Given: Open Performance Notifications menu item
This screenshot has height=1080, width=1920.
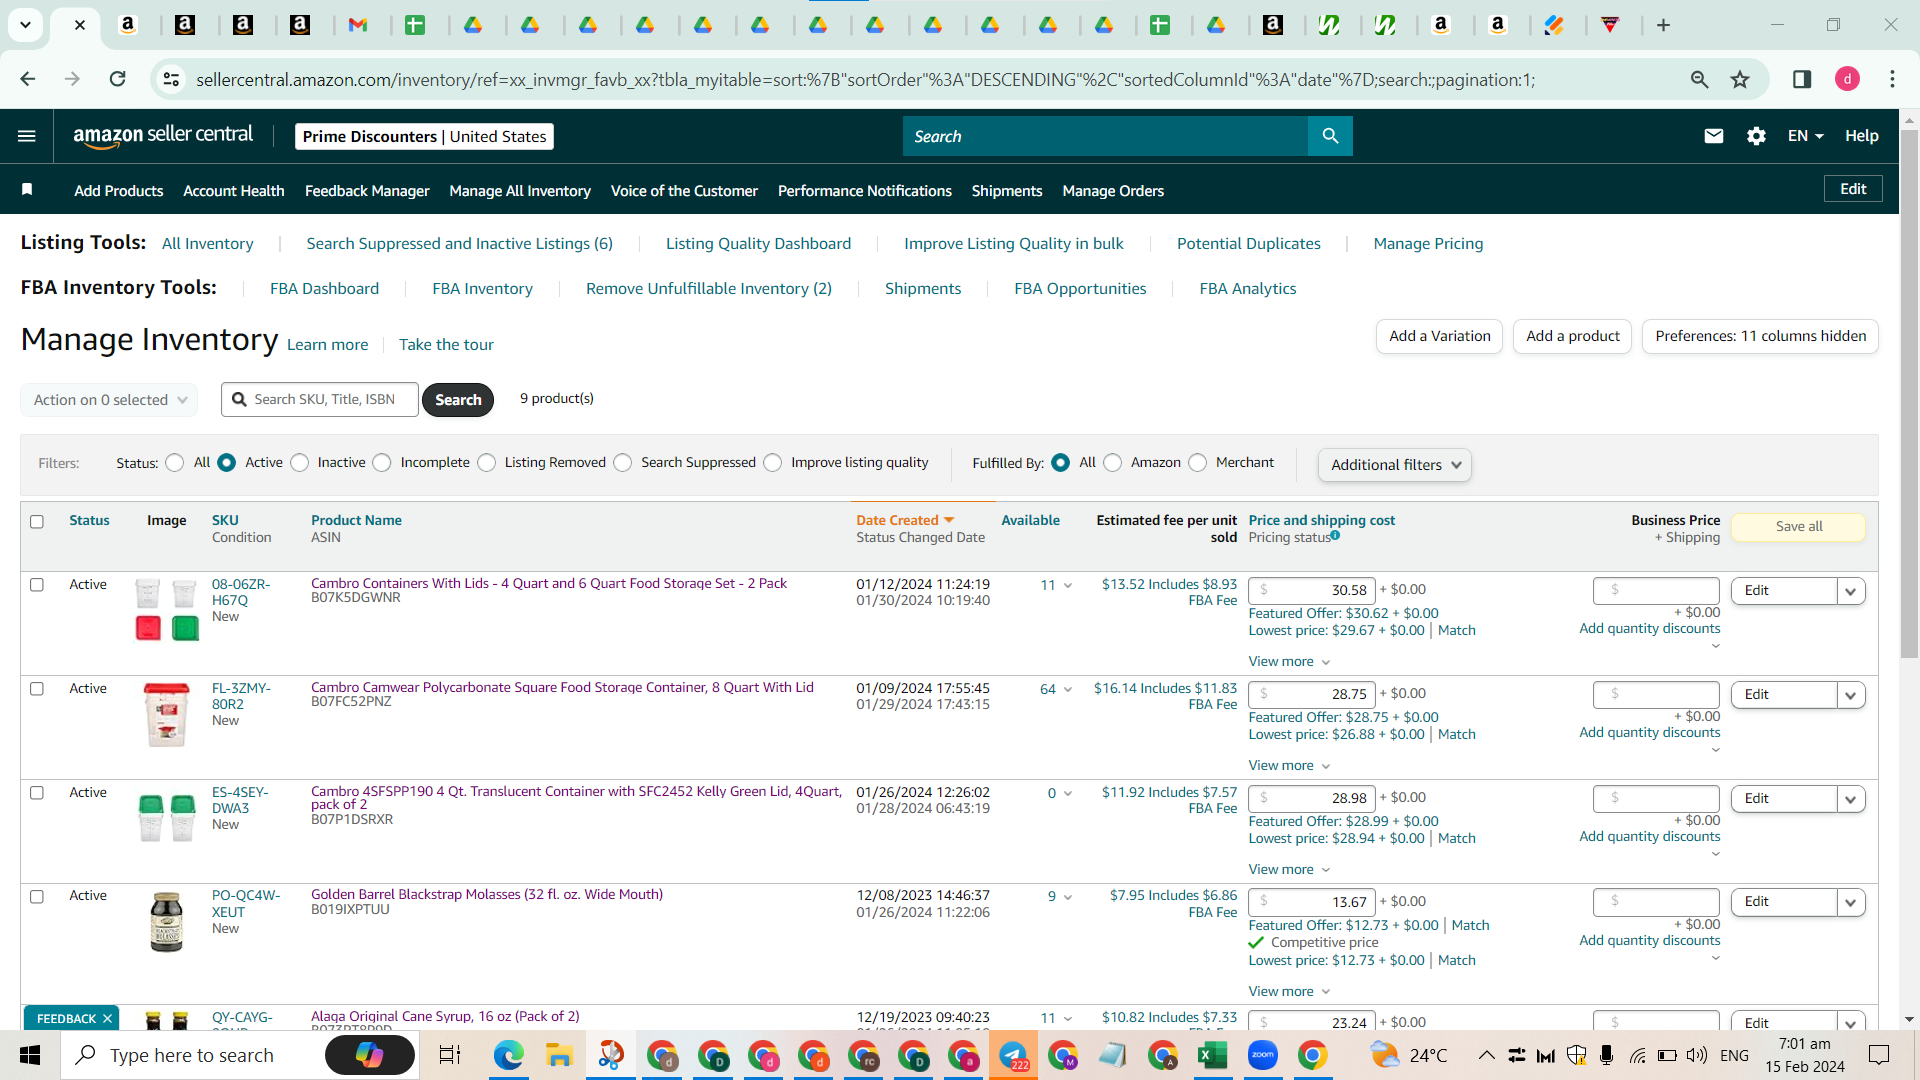Looking at the screenshot, I should (x=865, y=190).
